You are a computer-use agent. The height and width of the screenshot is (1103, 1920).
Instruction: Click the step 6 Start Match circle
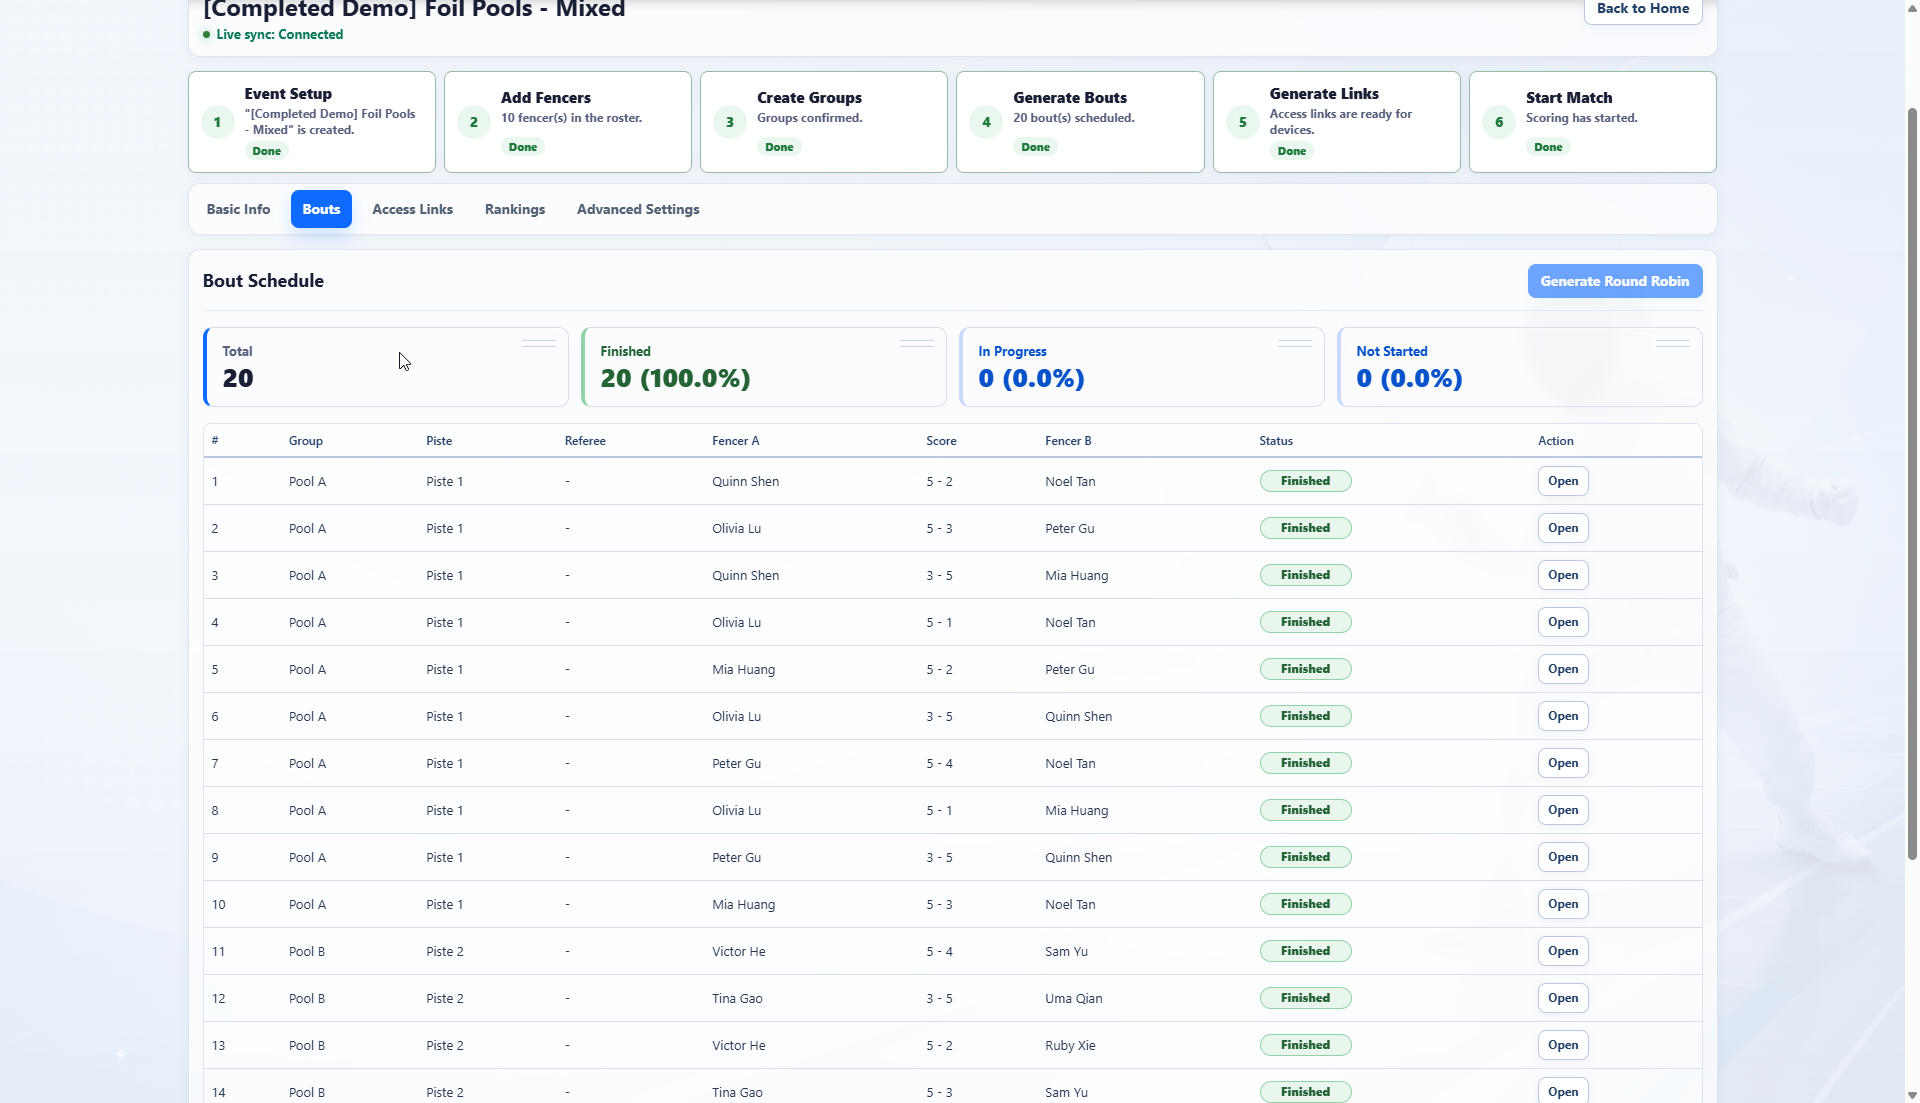1499,122
